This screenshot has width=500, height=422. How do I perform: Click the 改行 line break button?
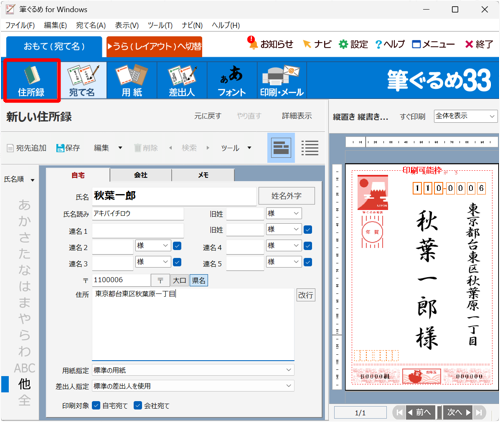click(x=306, y=295)
